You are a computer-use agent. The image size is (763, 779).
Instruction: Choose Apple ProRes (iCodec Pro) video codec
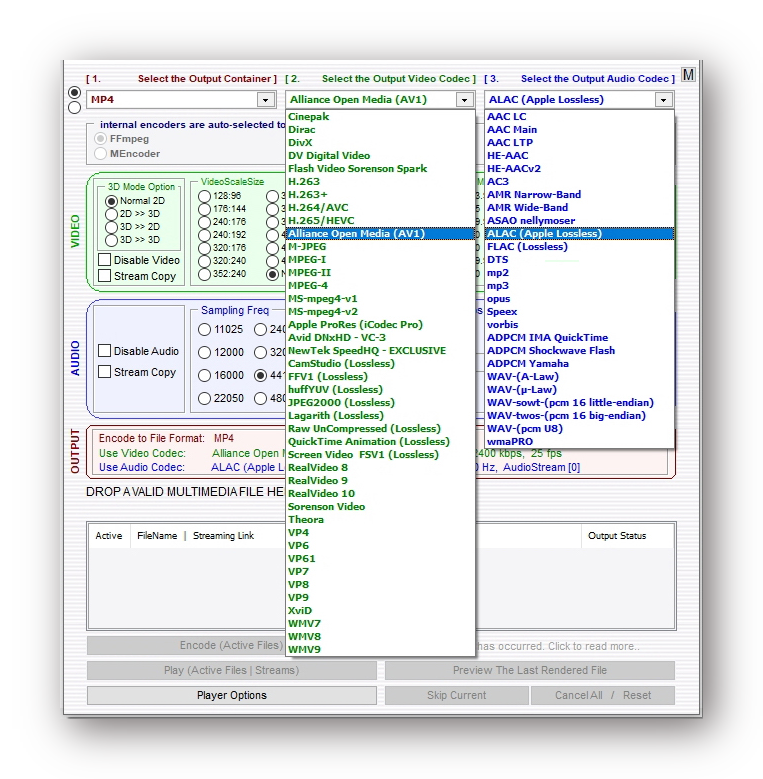point(355,324)
